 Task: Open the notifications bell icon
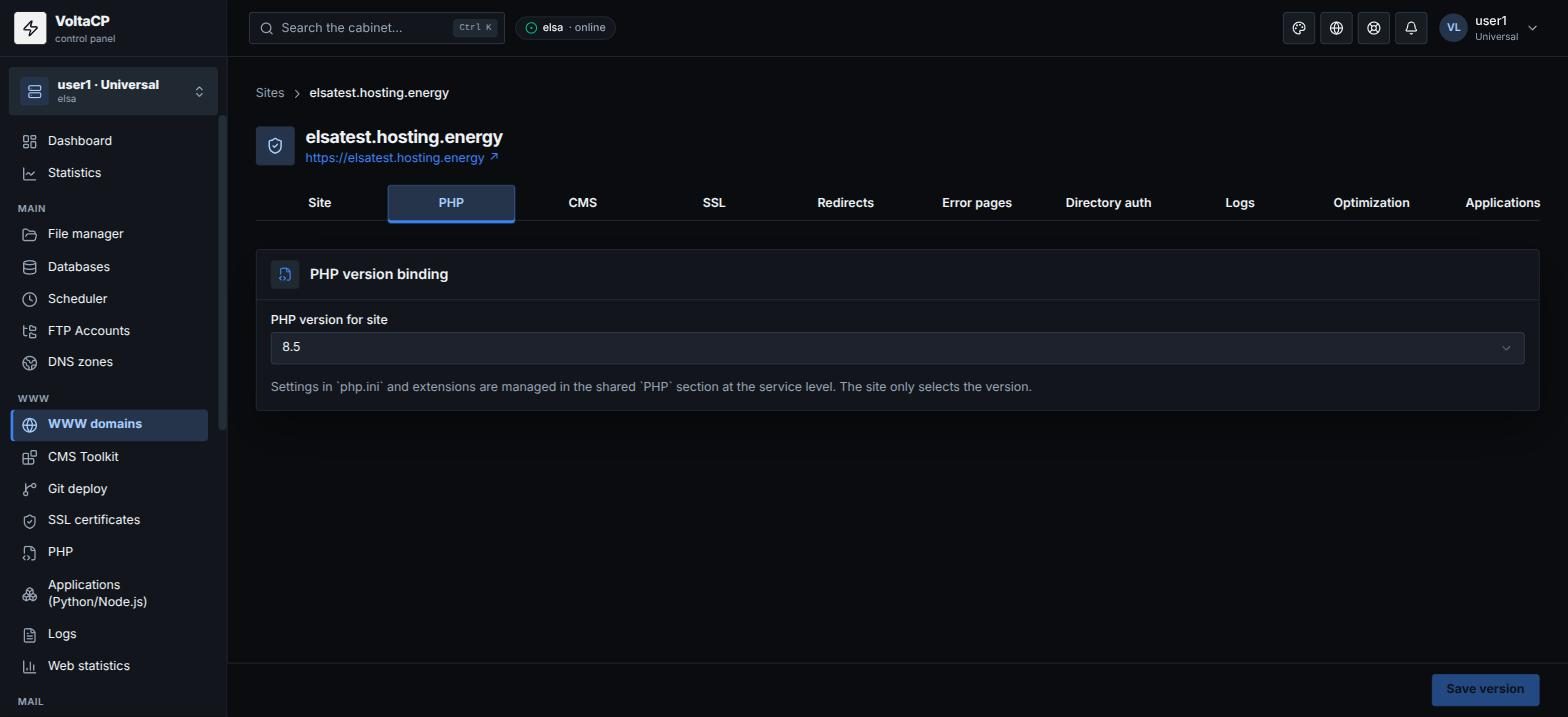[x=1411, y=28]
